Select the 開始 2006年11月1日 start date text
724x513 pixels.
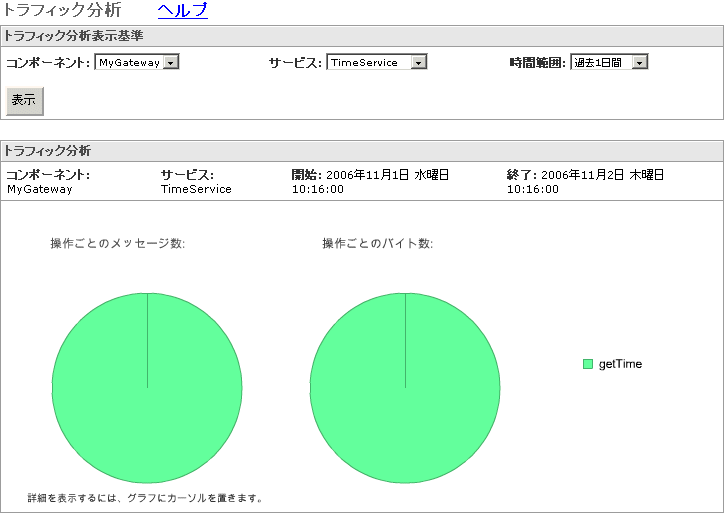coord(370,181)
